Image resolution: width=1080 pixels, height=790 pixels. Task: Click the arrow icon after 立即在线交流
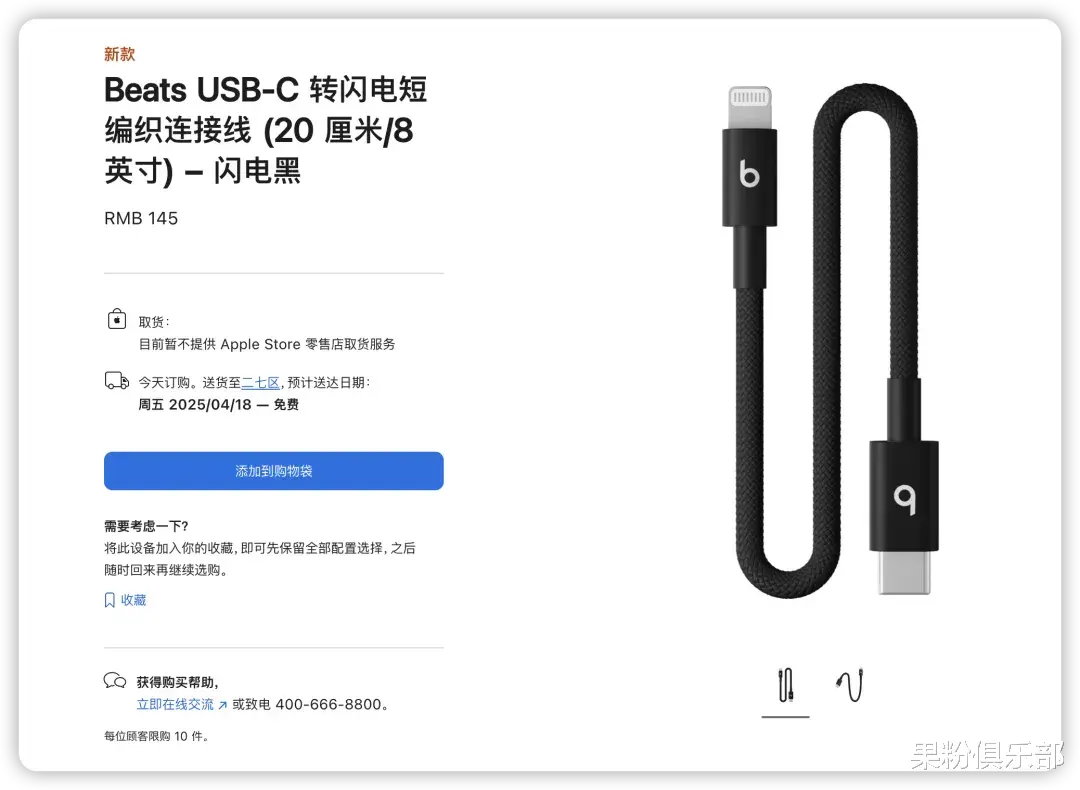pos(222,705)
